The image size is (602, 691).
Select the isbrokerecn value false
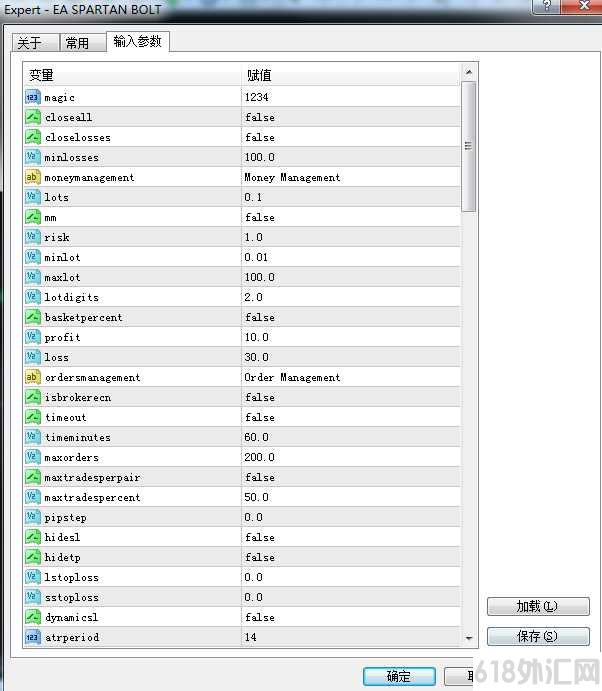[x=260, y=398]
